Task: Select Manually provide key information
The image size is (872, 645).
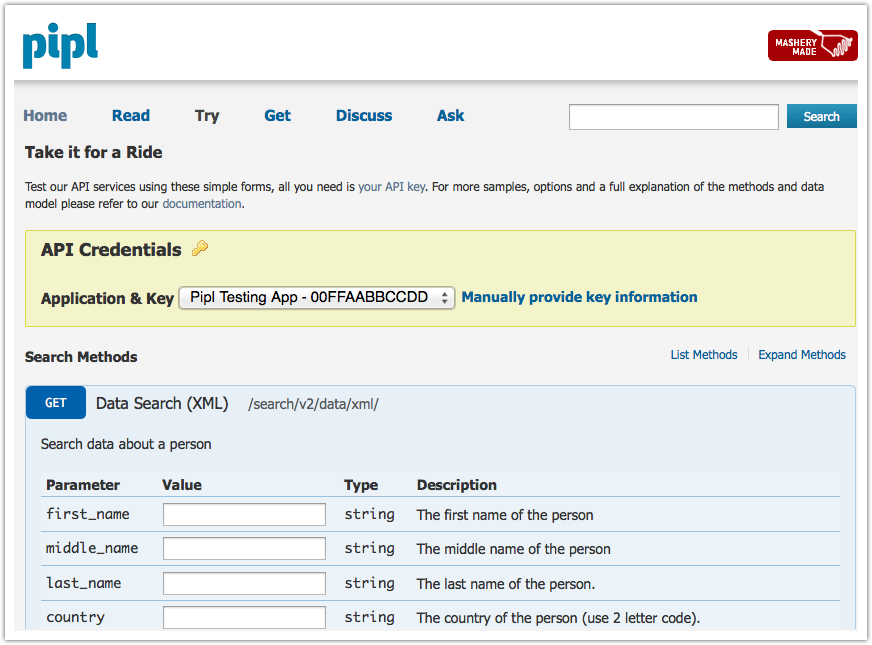Action: click(579, 297)
